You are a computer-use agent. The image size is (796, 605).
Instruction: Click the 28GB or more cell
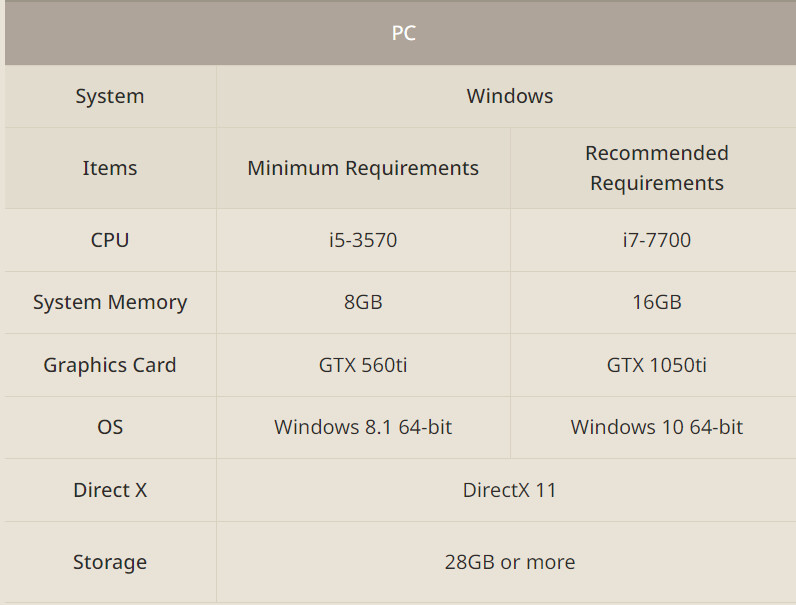coord(510,562)
